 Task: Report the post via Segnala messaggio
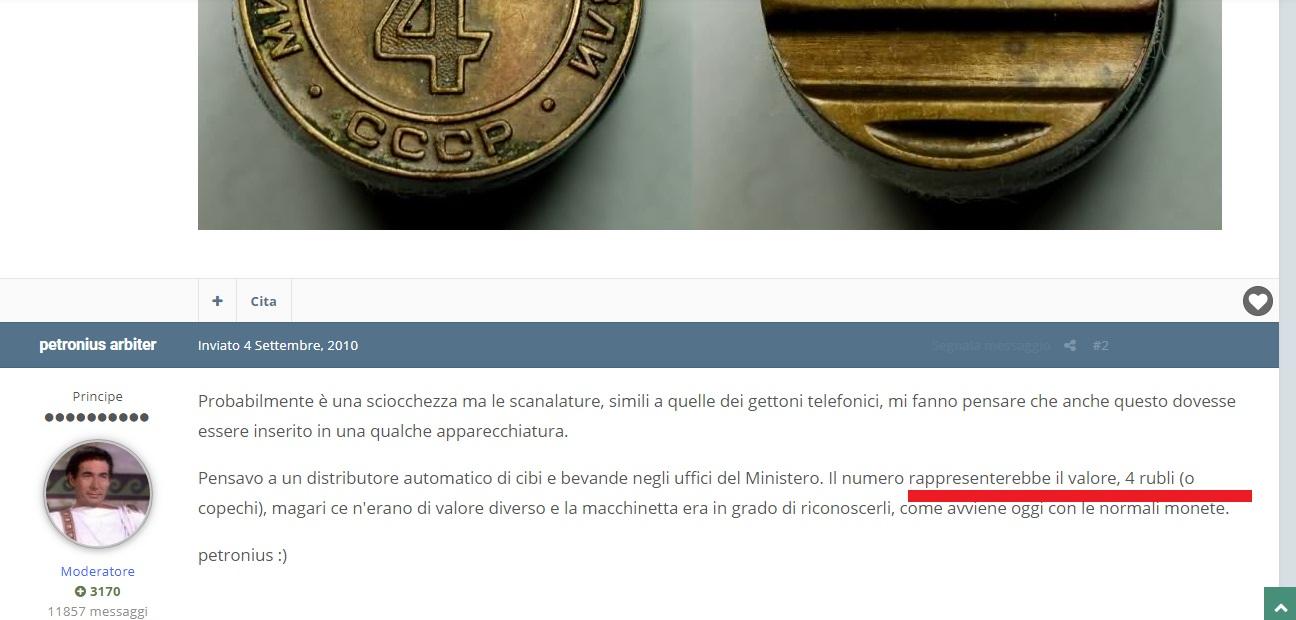click(x=991, y=345)
